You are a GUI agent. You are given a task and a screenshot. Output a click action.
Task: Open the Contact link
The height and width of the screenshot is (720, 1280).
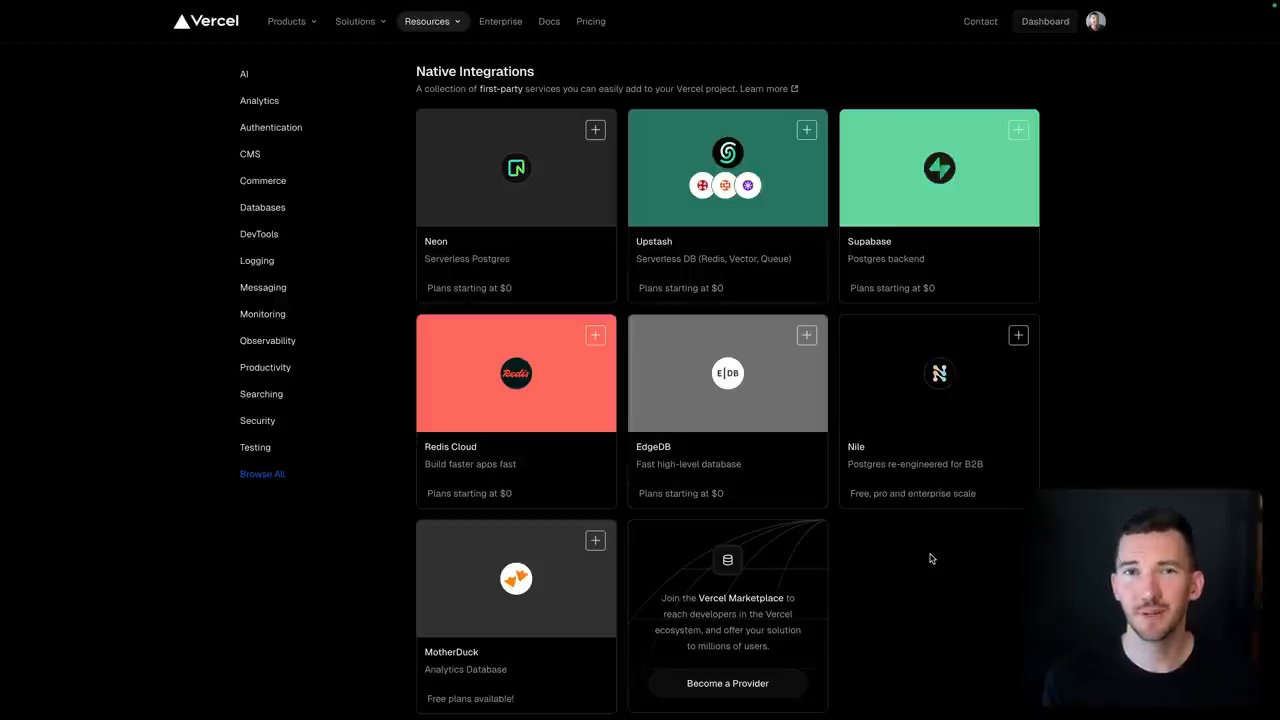(x=980, y=21)
